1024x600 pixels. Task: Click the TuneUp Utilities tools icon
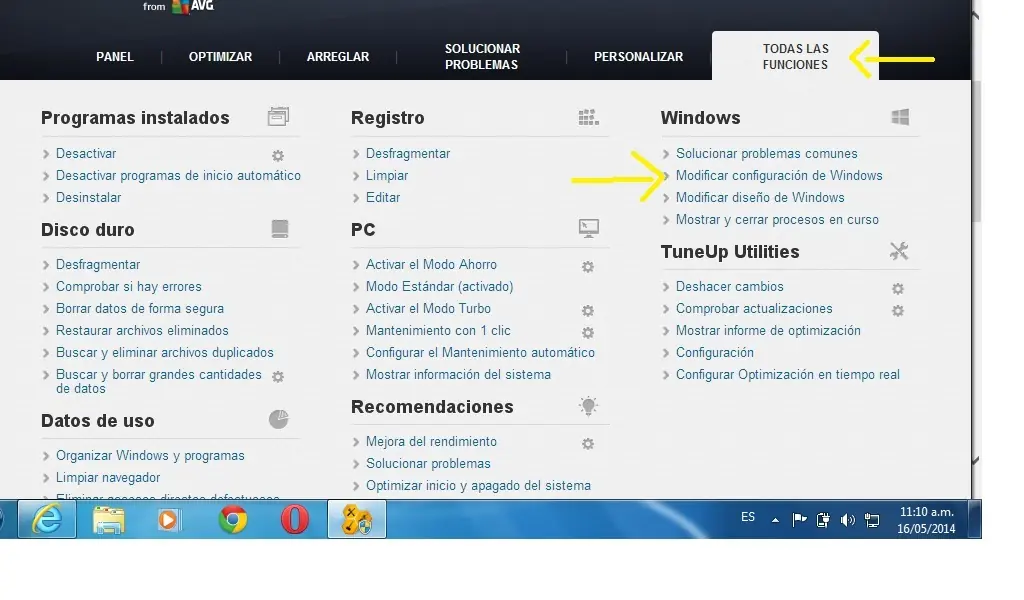[899, 251]
